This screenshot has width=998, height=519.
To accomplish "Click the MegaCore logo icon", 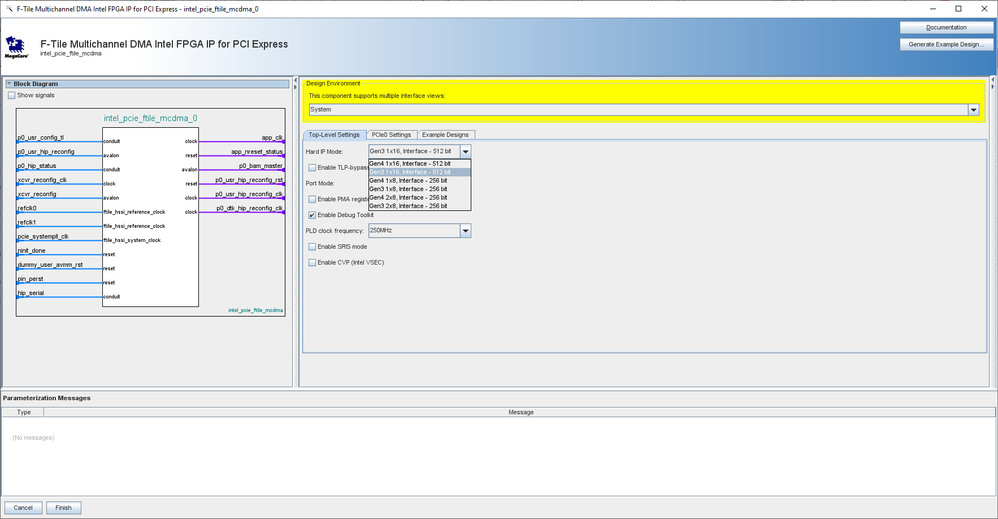I will [15, 47].
